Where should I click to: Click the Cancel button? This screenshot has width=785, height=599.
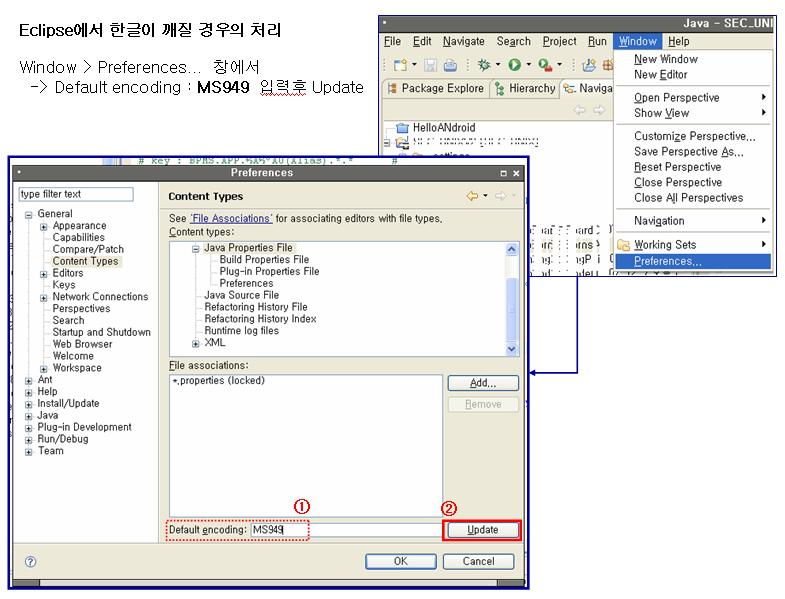click(478, 561)
